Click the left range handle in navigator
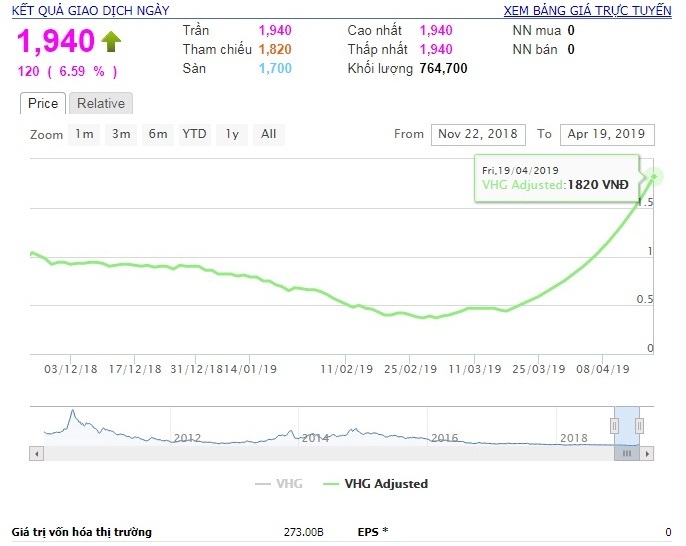This screenshot has height=546, width=686. click(x=614, y=426)
